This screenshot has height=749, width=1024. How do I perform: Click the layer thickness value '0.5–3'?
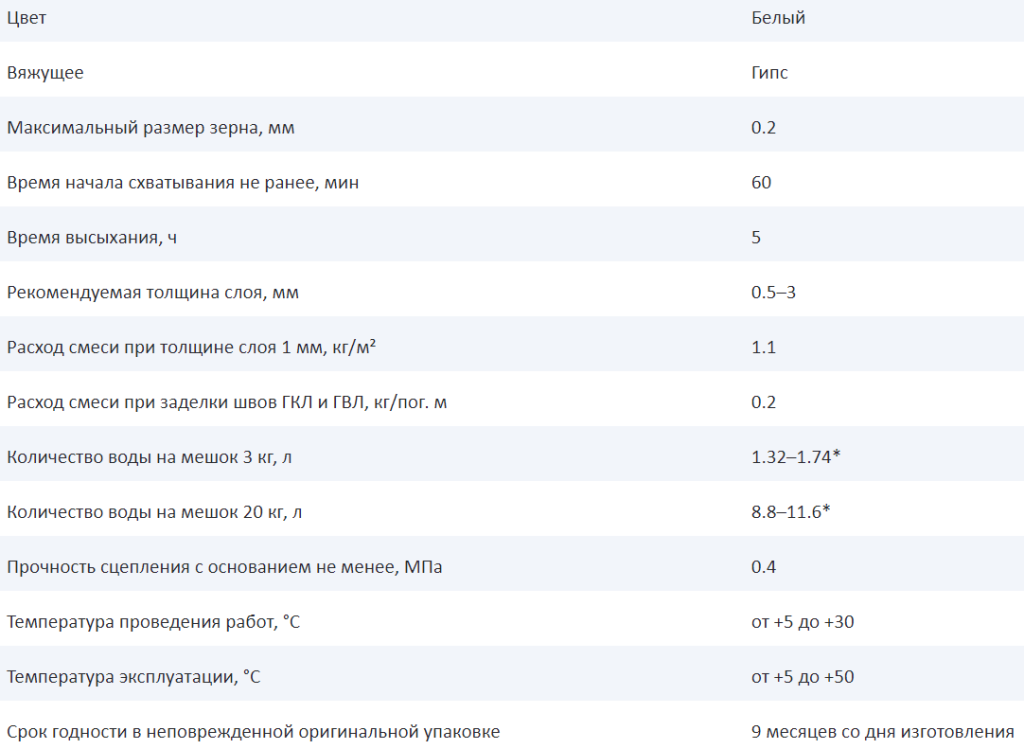point(773,293)
